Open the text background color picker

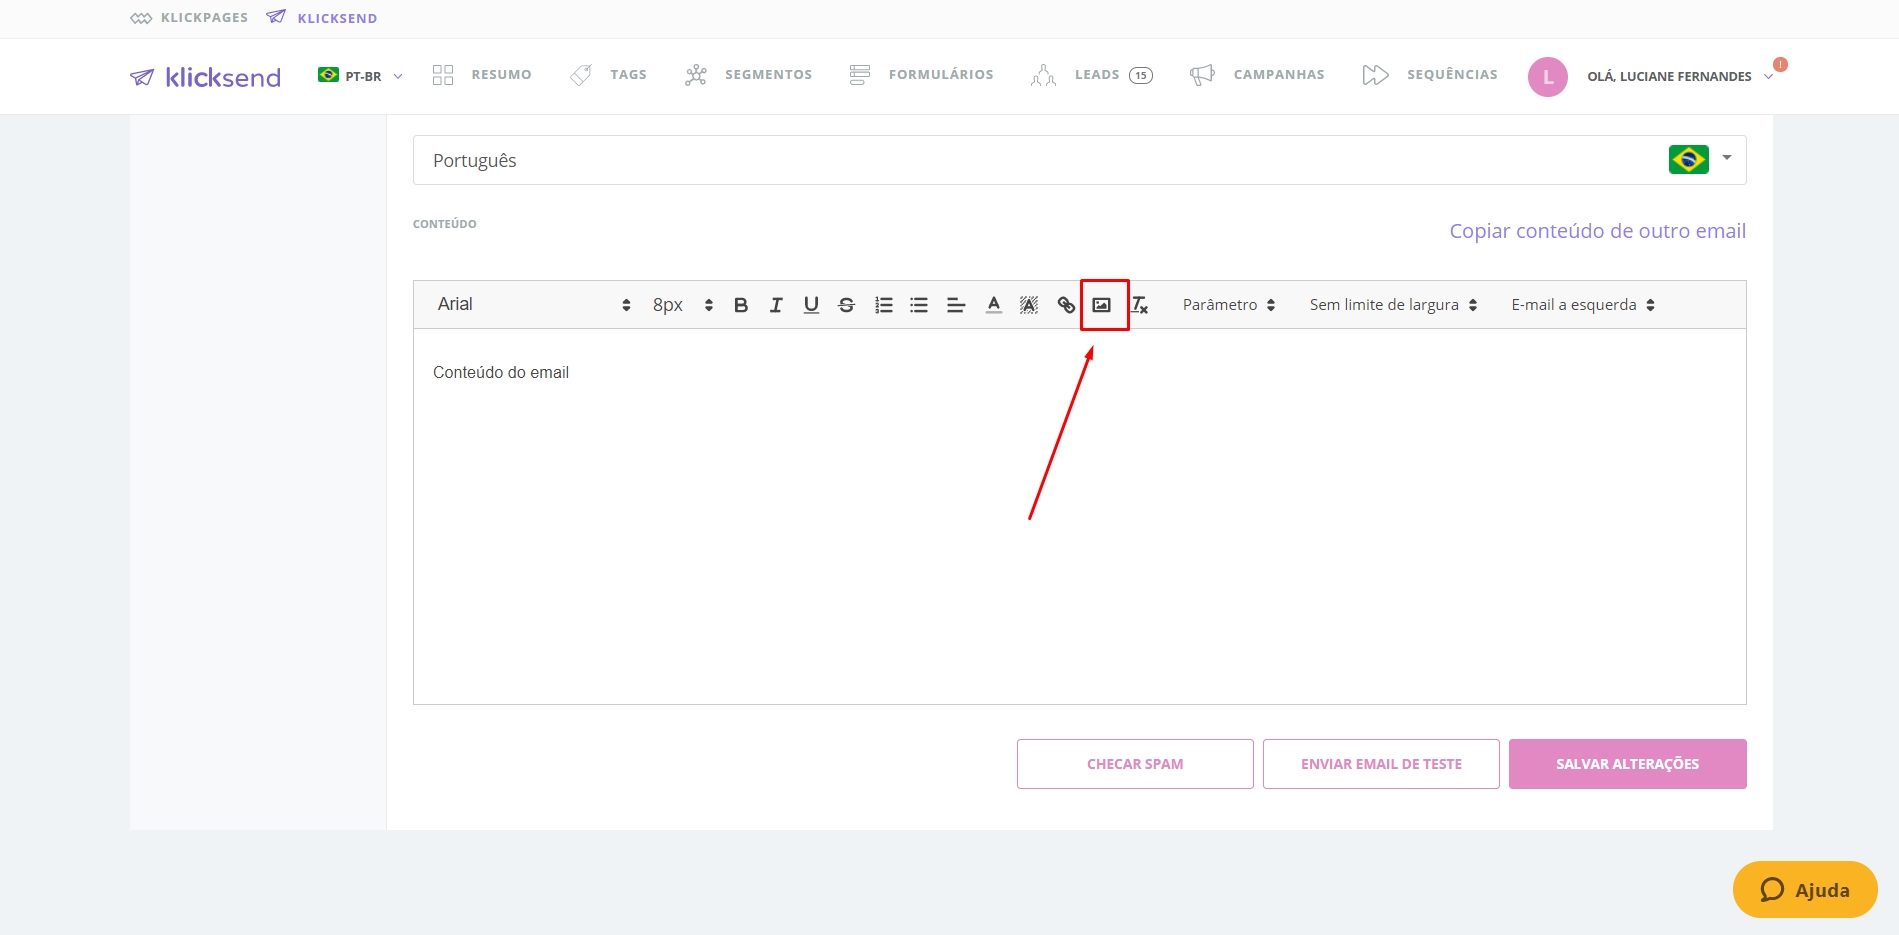tap(1029, 305)
